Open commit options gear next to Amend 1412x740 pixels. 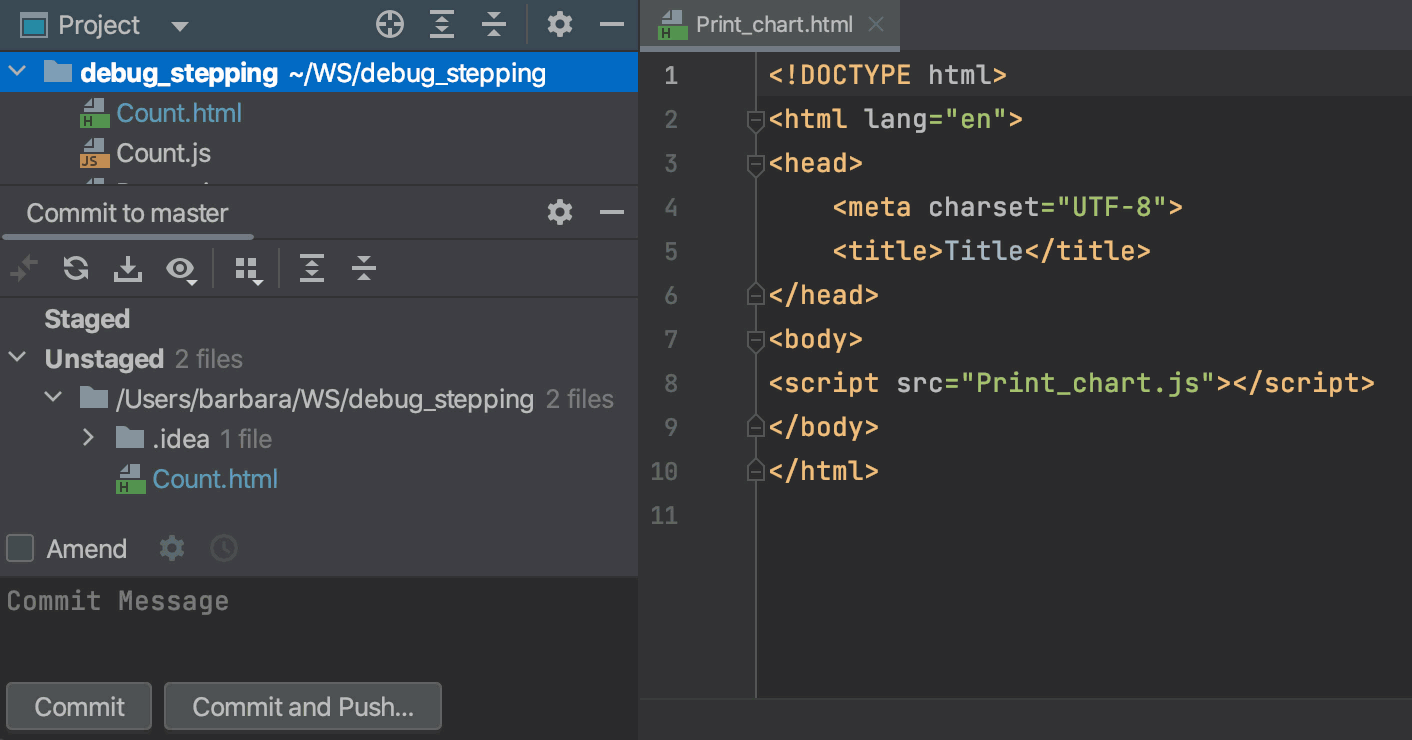tap(172, 548)
